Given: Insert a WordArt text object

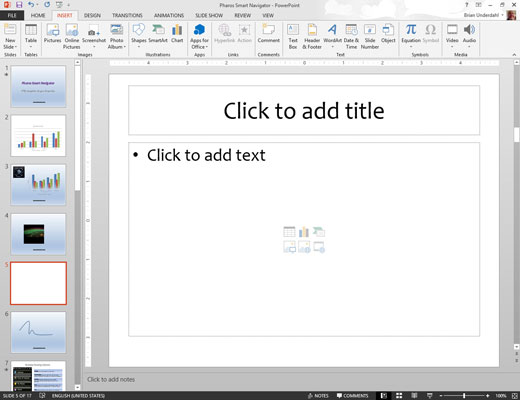Looking at the screenshot, I should tap(332, 36).
